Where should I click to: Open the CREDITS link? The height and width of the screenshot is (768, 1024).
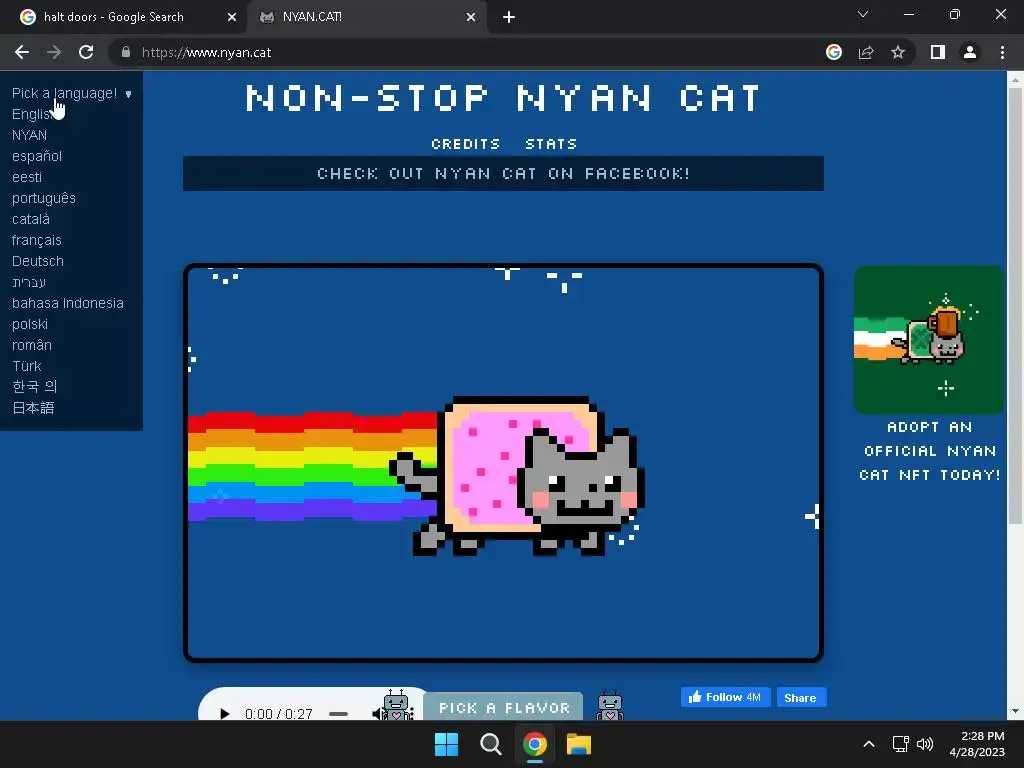point(466,144)
